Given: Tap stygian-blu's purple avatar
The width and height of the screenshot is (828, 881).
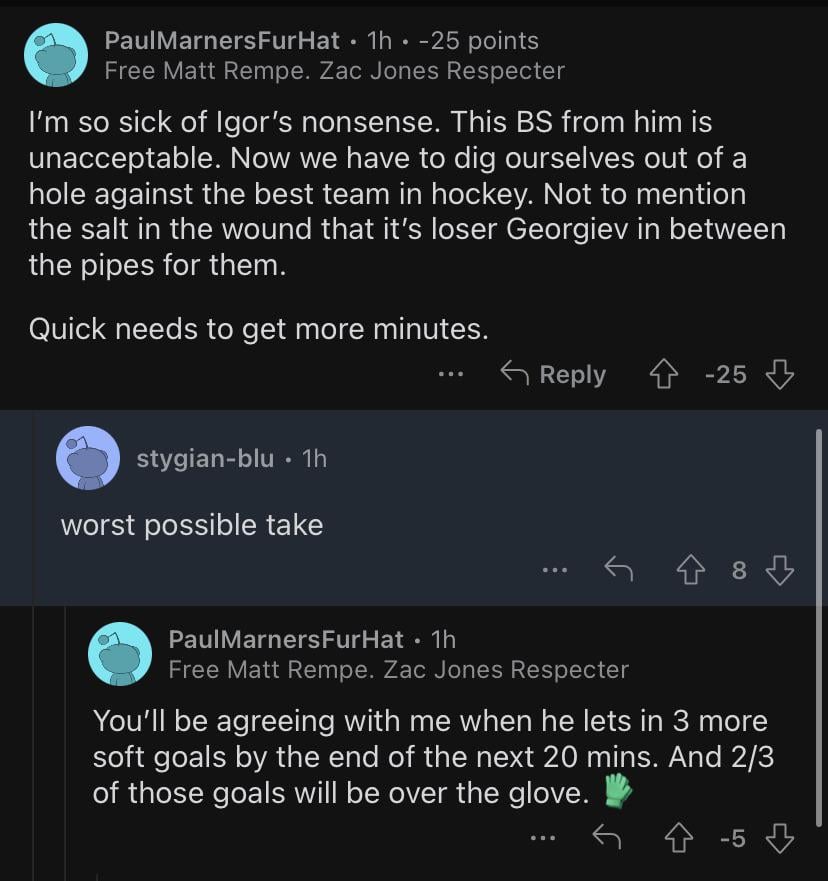Looking at the screenshot, I should (88, 458).
